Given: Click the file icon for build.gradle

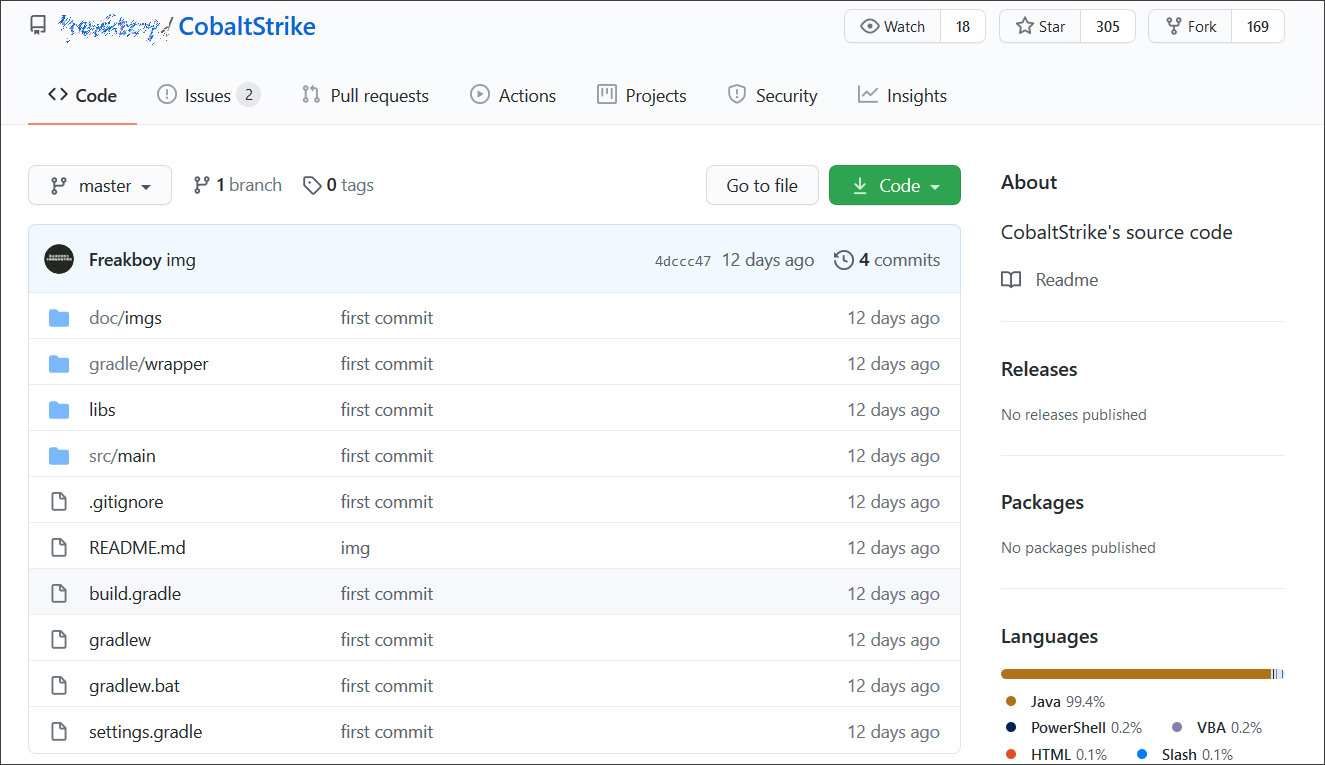Looking at the screenshot, I should click(59, 594).
